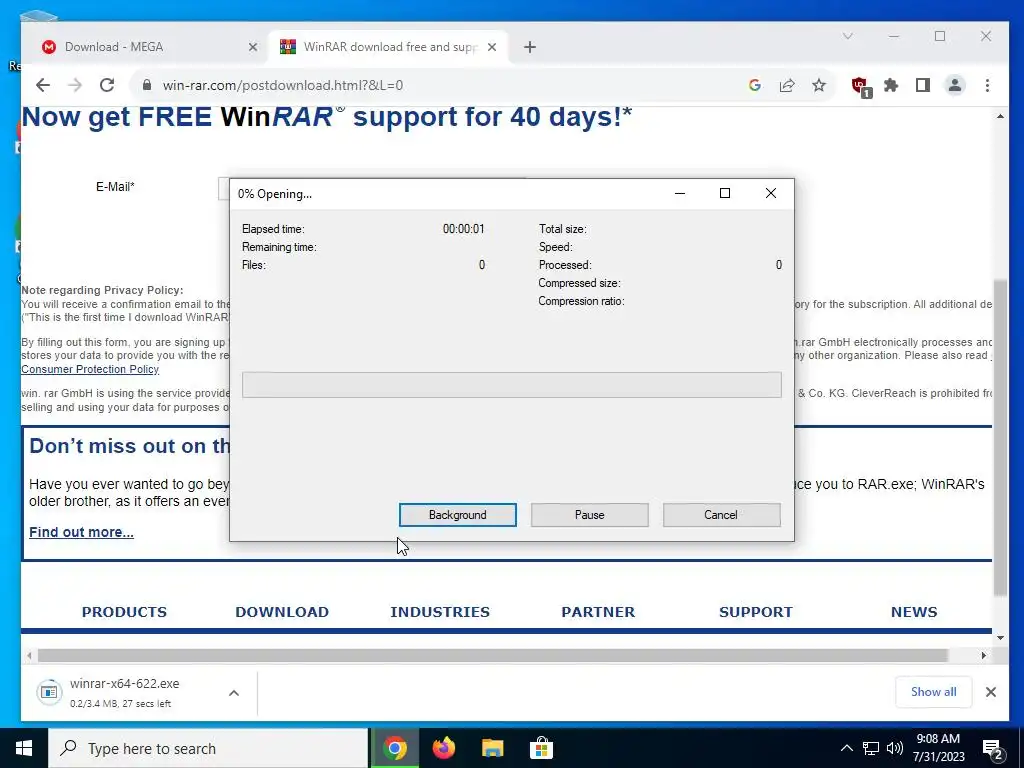Open the NEWS menu

click(x=914, y=612)
